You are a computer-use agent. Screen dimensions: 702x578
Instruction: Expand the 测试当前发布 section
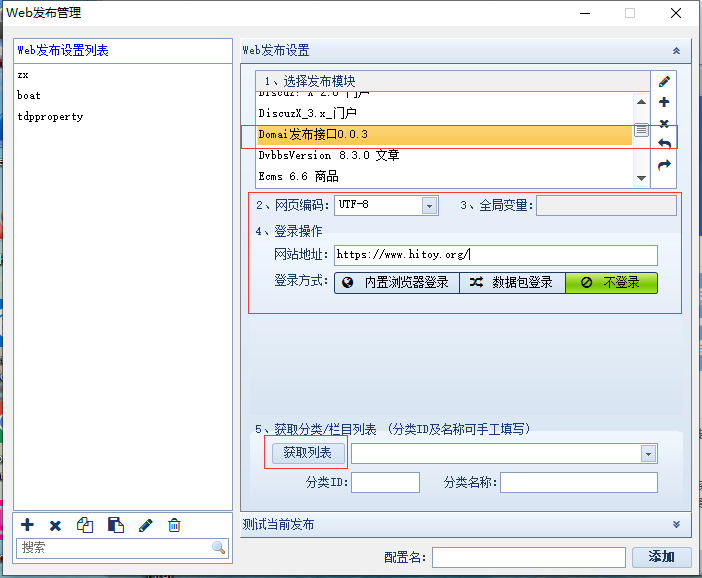[676, 524]
